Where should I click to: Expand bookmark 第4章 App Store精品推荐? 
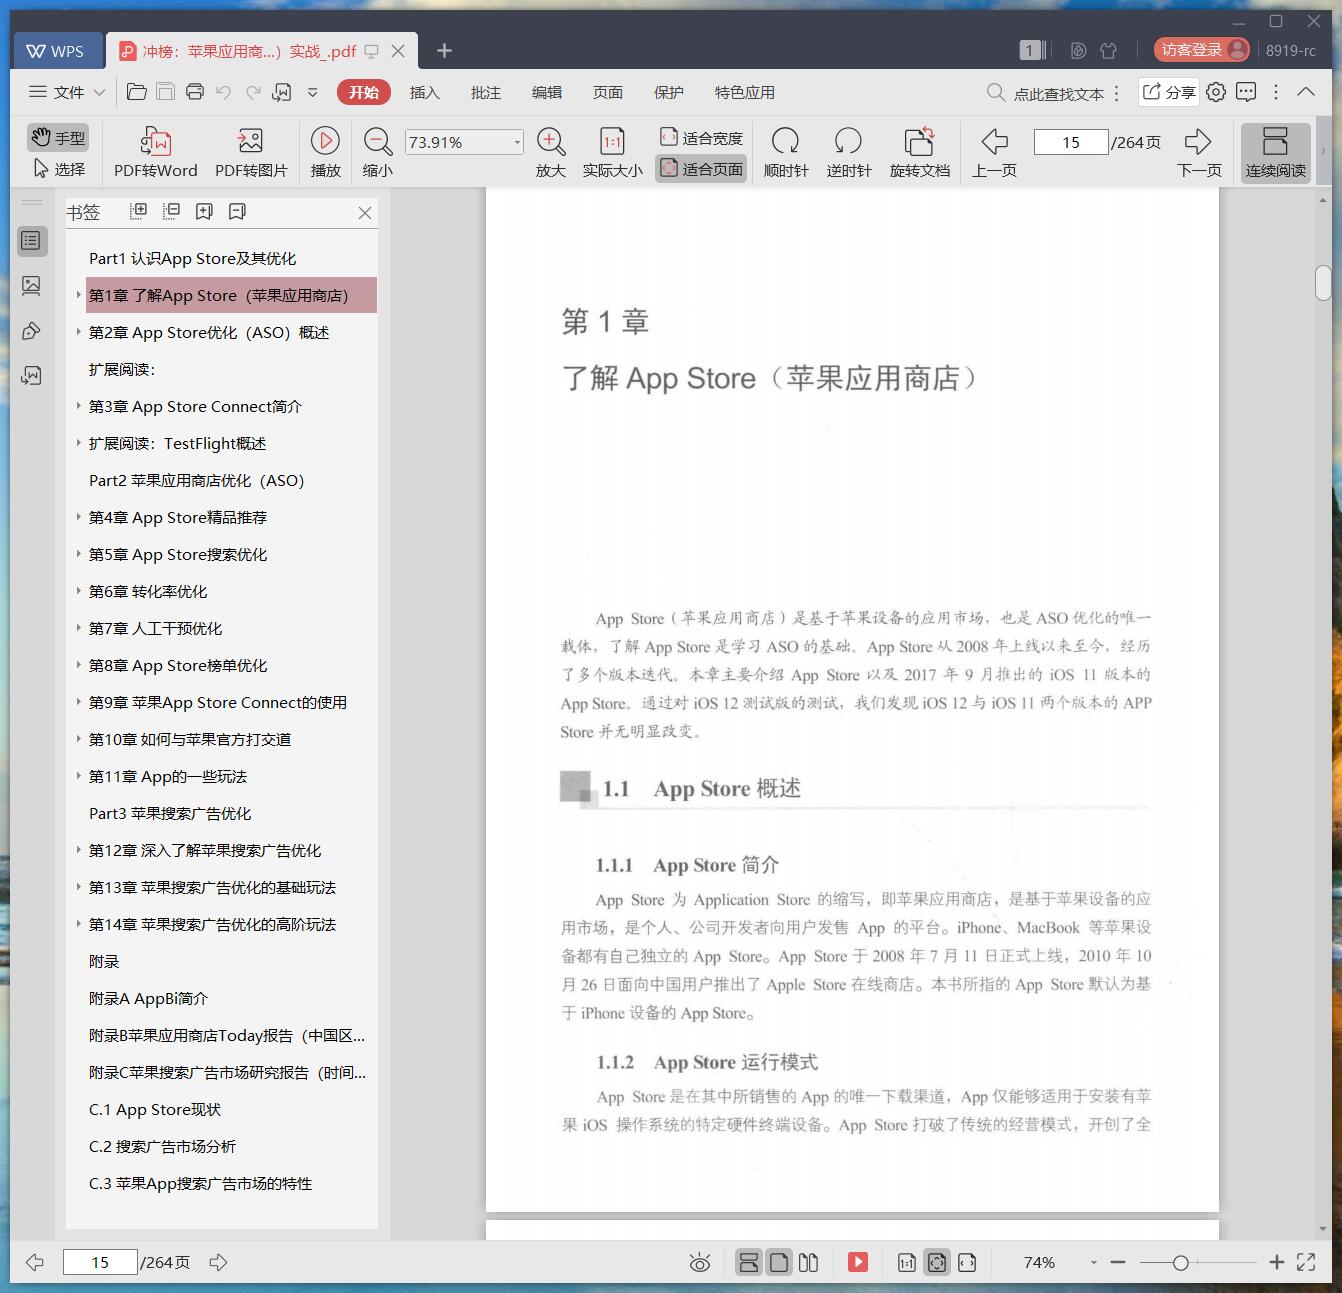(x=79, y=517)
